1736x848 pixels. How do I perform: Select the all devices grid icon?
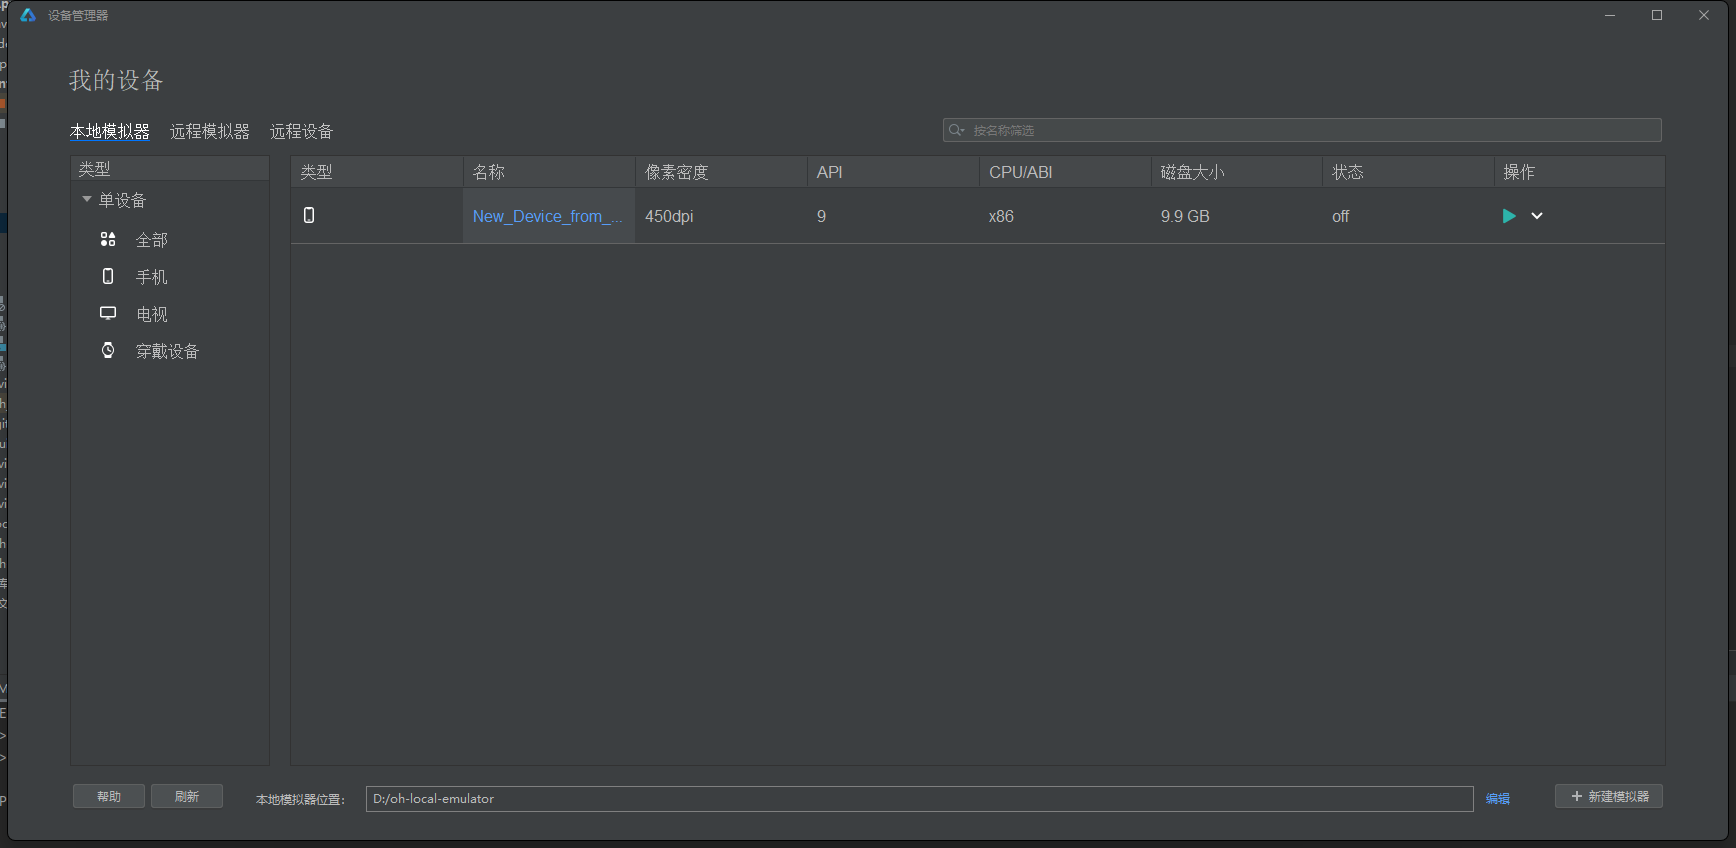[x=108, y=239]
